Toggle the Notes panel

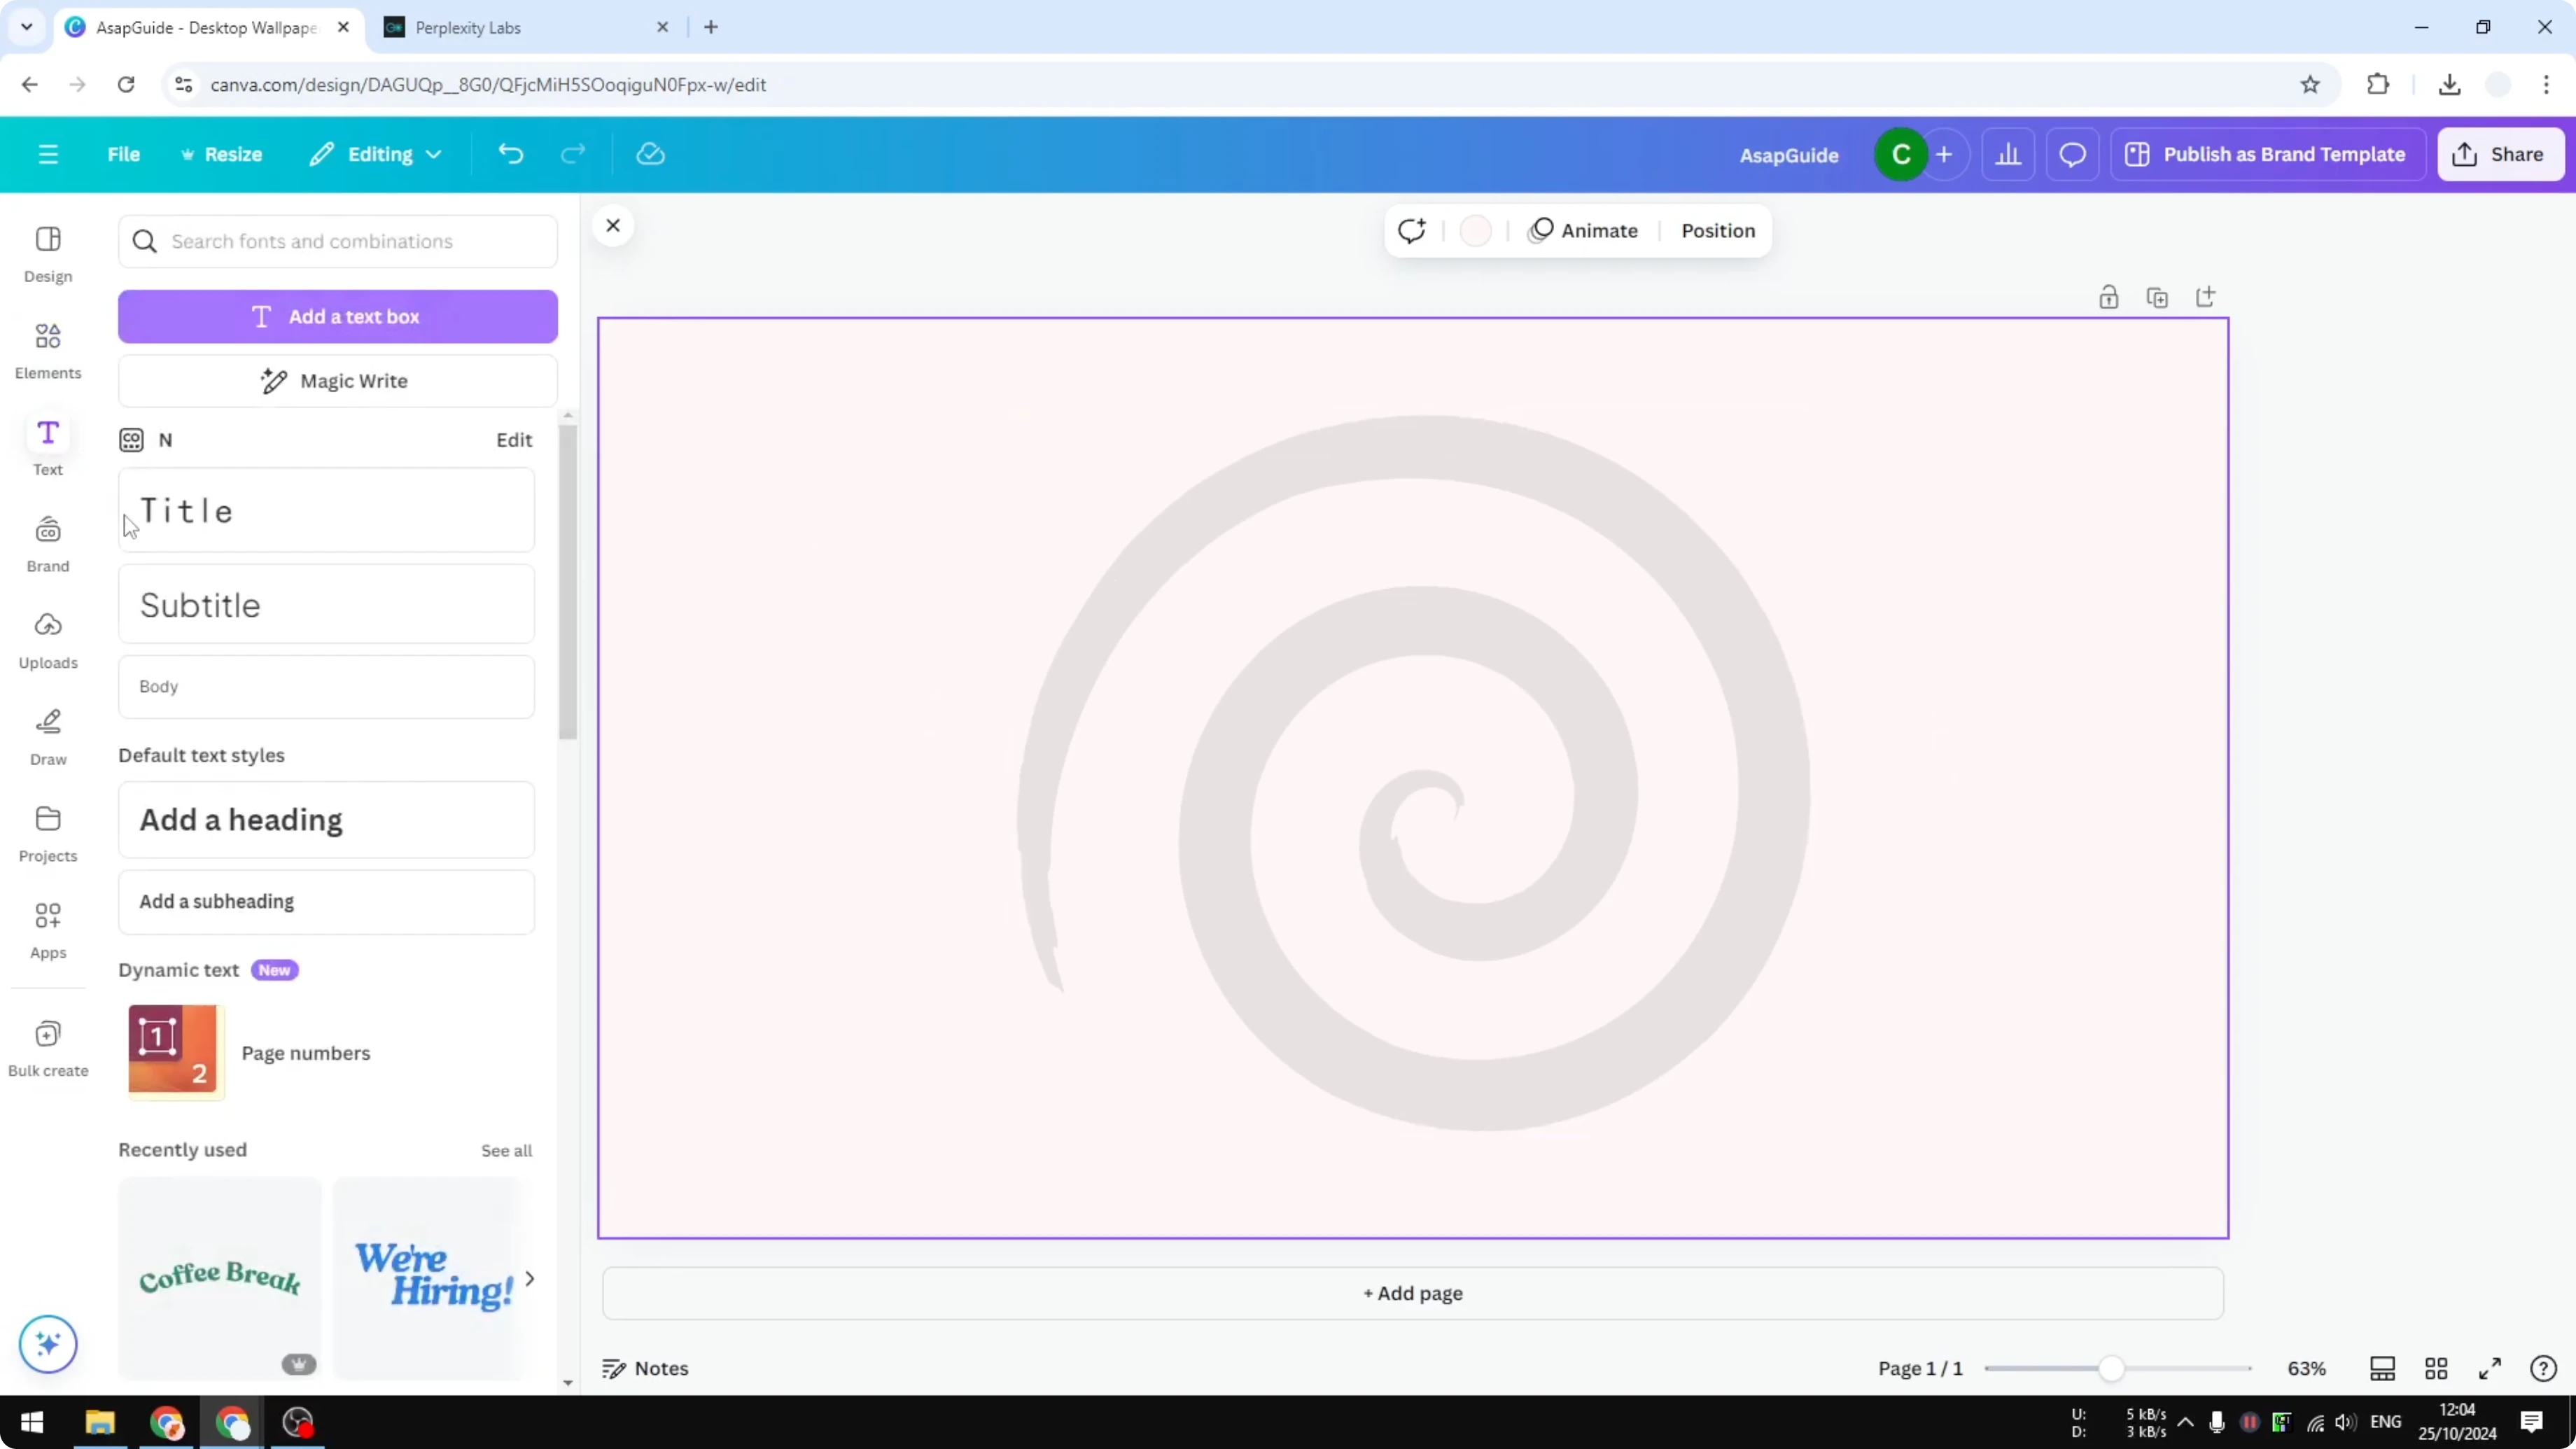645,1368
